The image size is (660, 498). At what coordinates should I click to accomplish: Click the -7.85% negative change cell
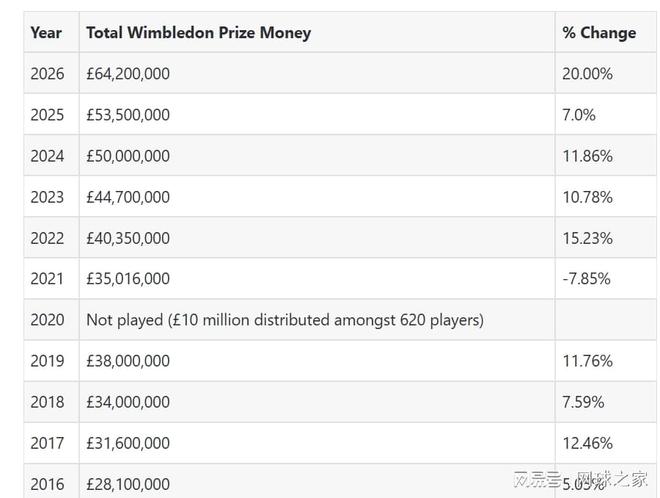[586, 279]
